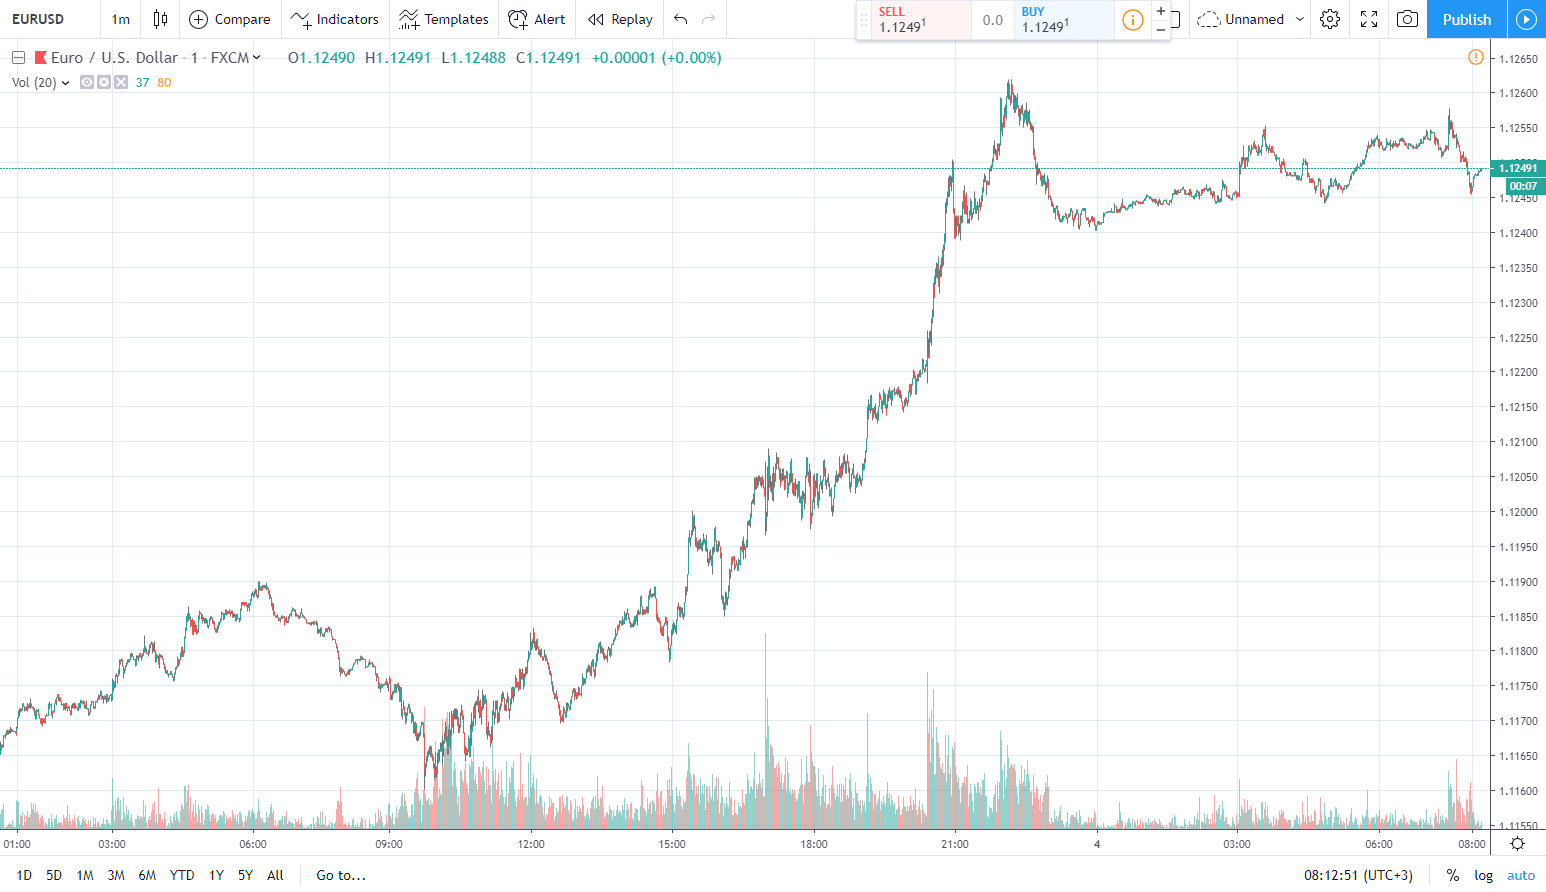Enter fullscreen mode
This screenshot has width=1546, height=892.
point(1369,19)
